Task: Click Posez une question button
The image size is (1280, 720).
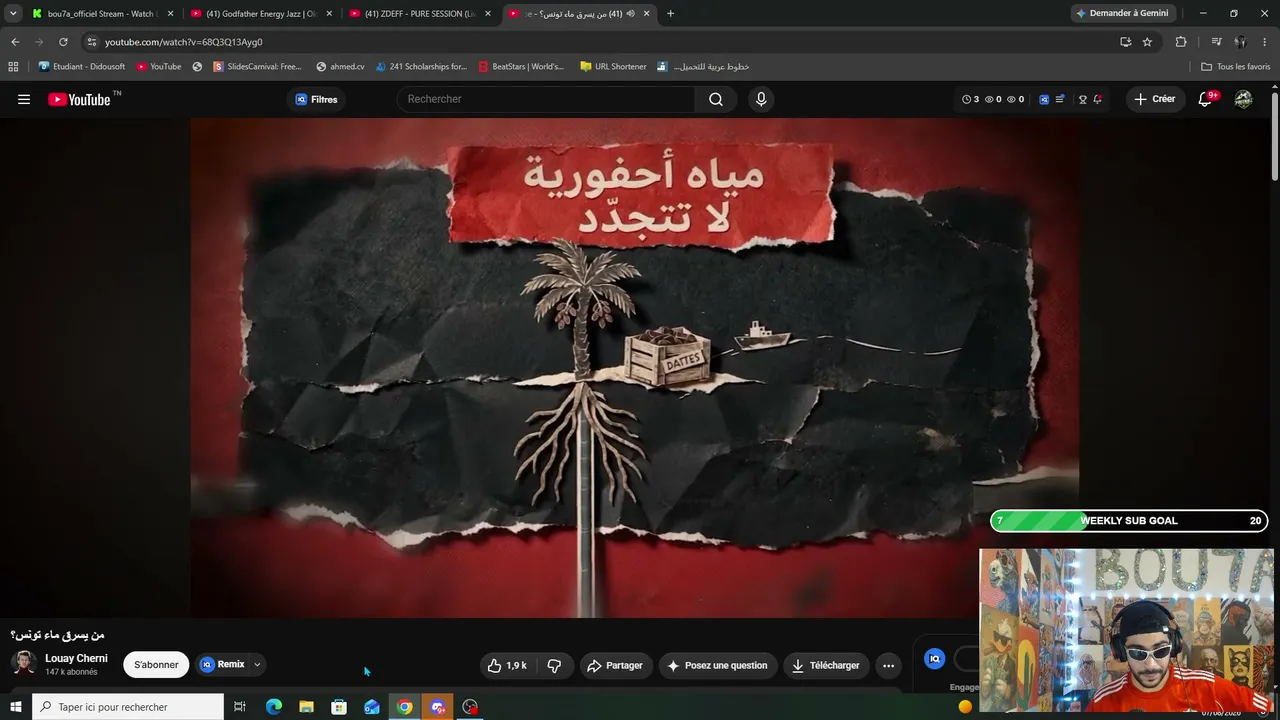Action: pyautogui.click(x=717, y=665)
